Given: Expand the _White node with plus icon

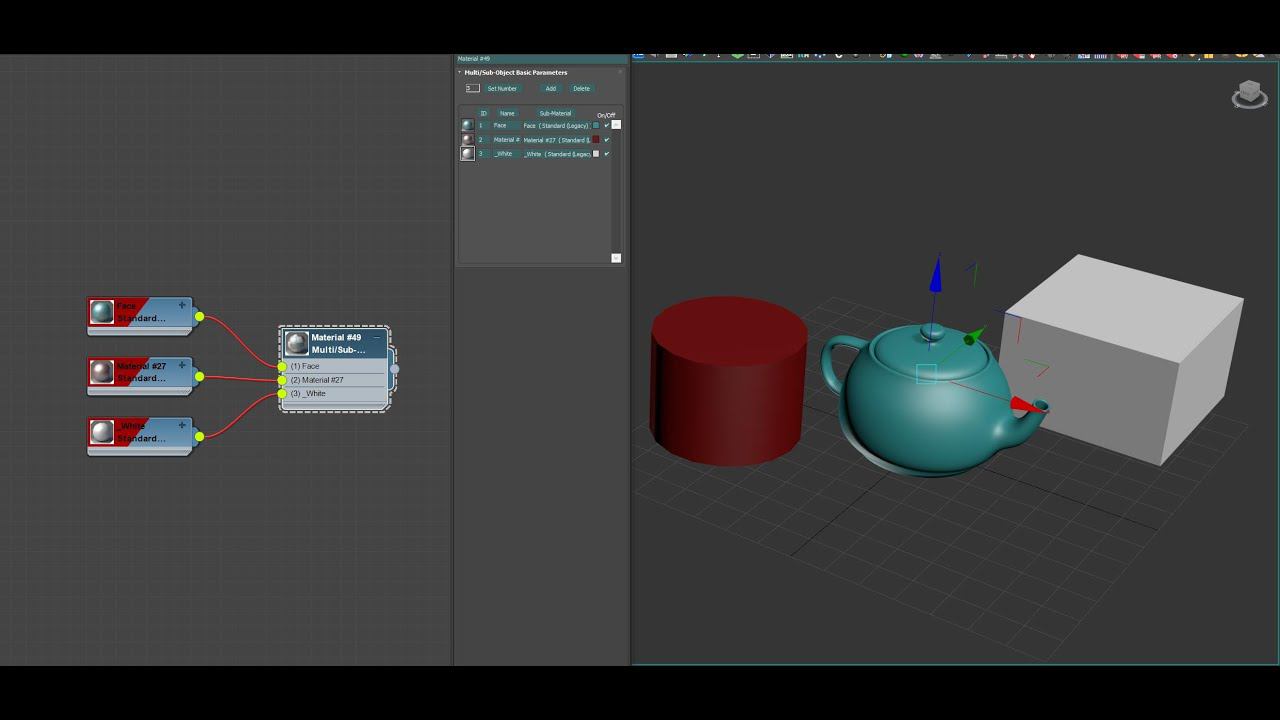Looking at the screenshot, I should click(182, 425).
